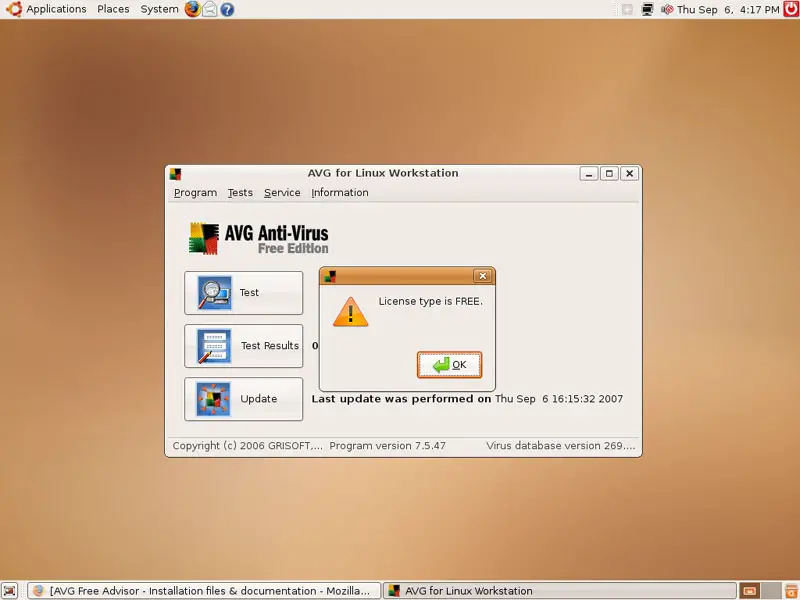Click the clock showing Thu Sep 6, 4:17 PM

point(728,10)
